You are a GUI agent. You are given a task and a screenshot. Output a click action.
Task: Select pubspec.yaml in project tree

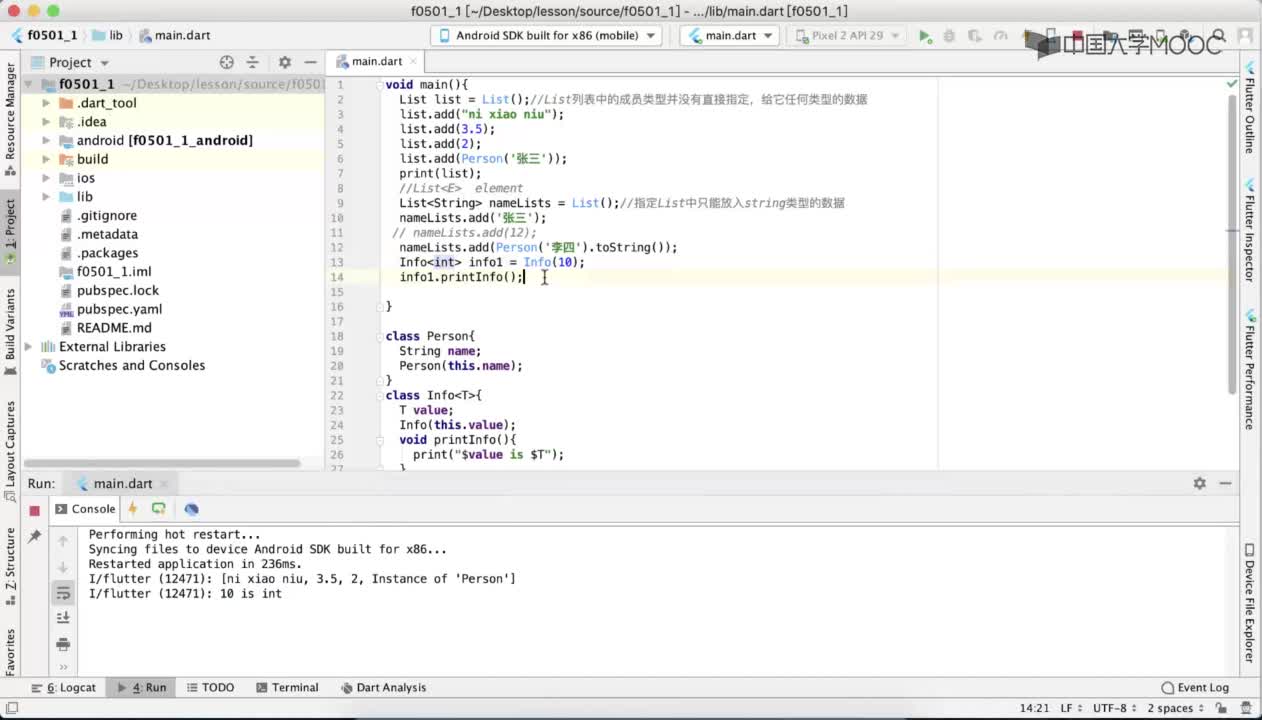pos(119,309)
